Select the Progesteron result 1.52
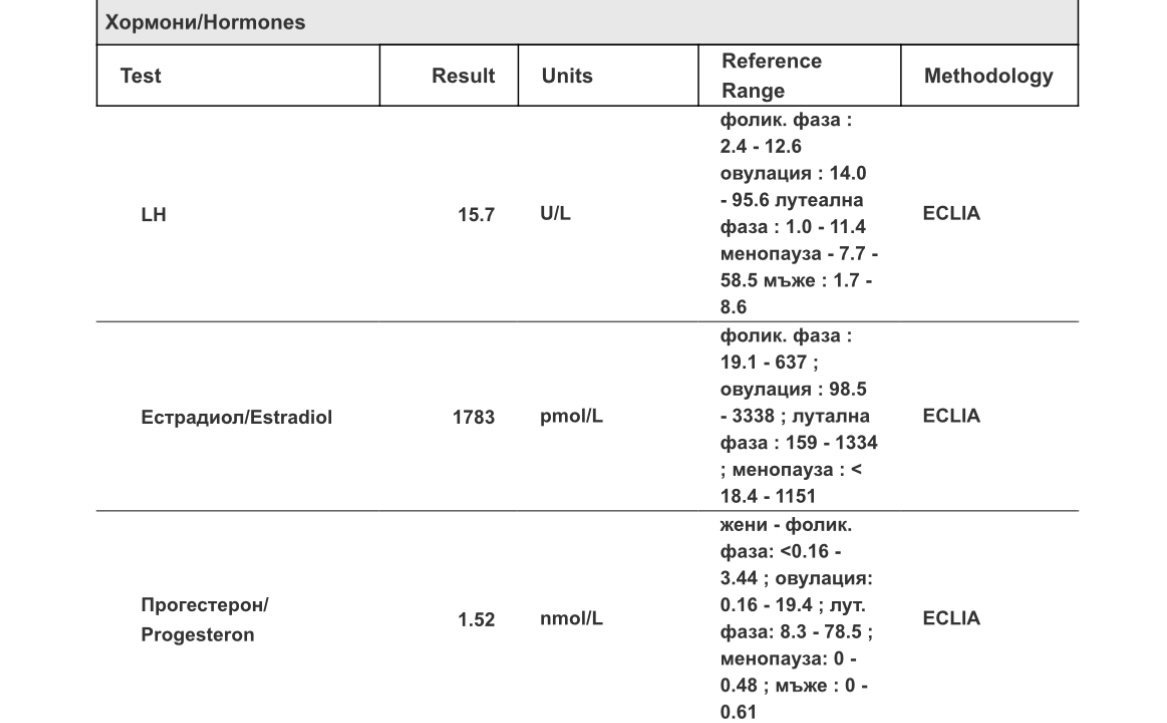 pyautogui.click(x=476, y=620)
